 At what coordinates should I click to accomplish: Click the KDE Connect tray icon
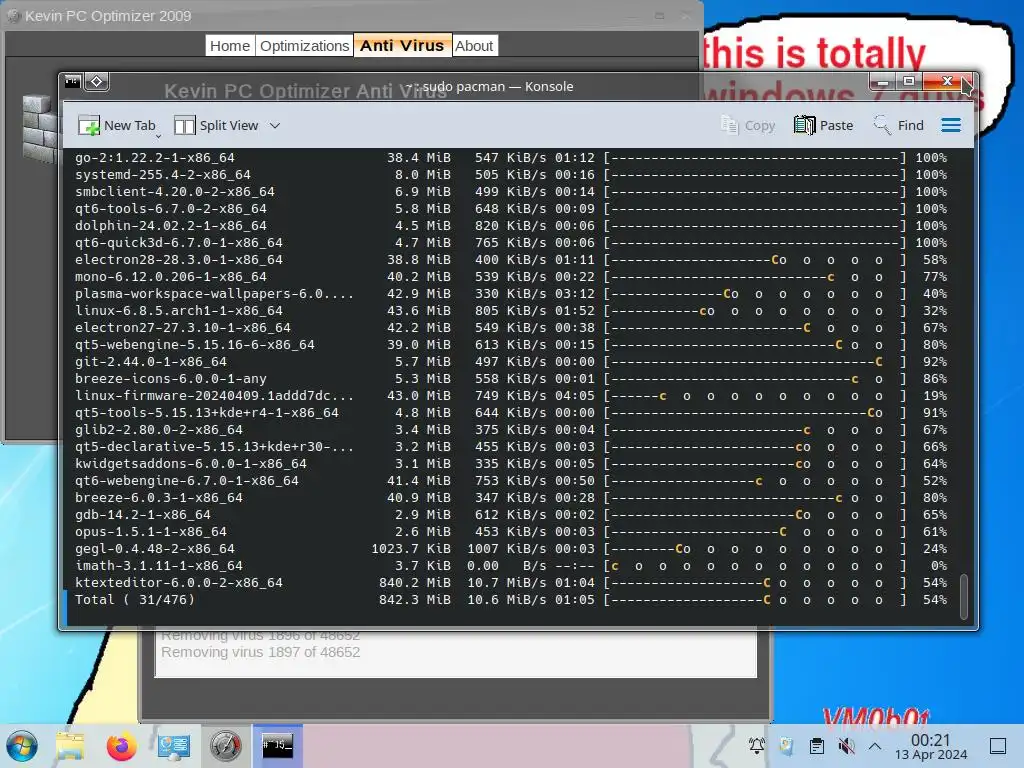pyautogui.click(x=786, y=745)
